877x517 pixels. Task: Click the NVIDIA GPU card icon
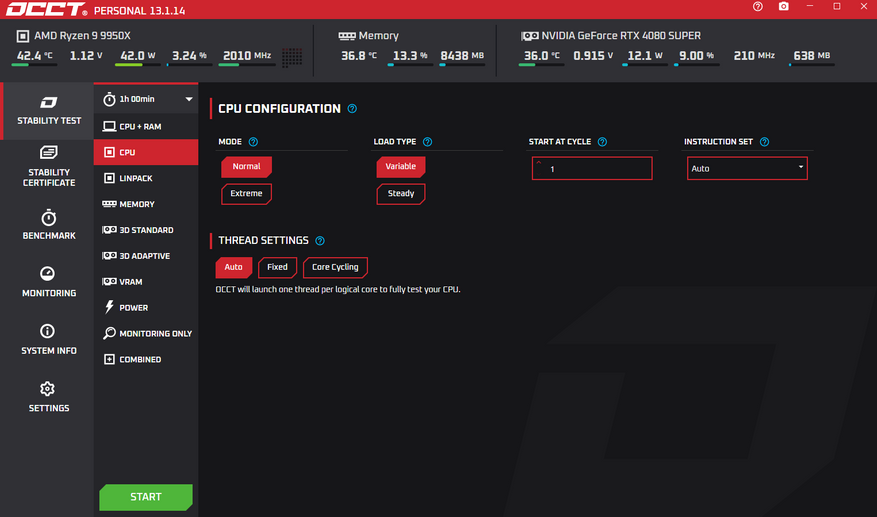tap(529, 36)
